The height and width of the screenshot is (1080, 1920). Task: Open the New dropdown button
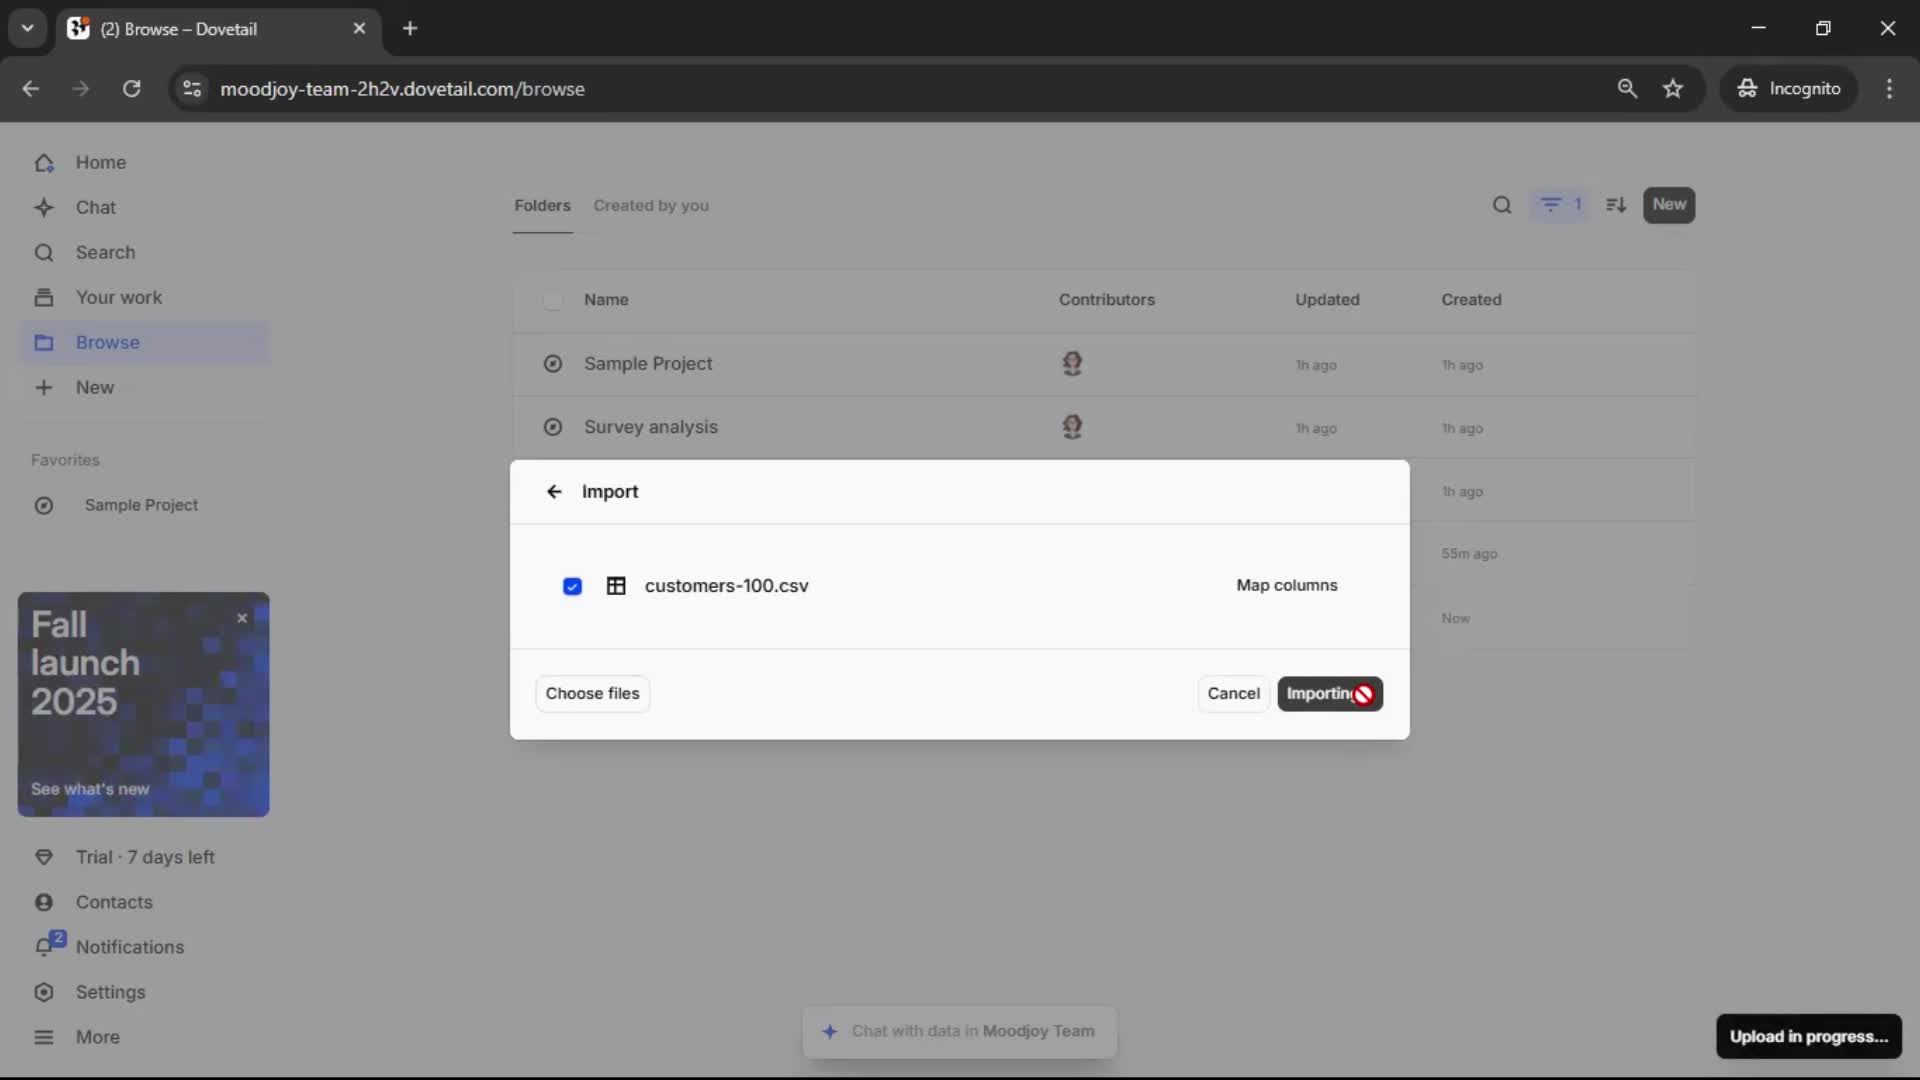[1668, 205]
